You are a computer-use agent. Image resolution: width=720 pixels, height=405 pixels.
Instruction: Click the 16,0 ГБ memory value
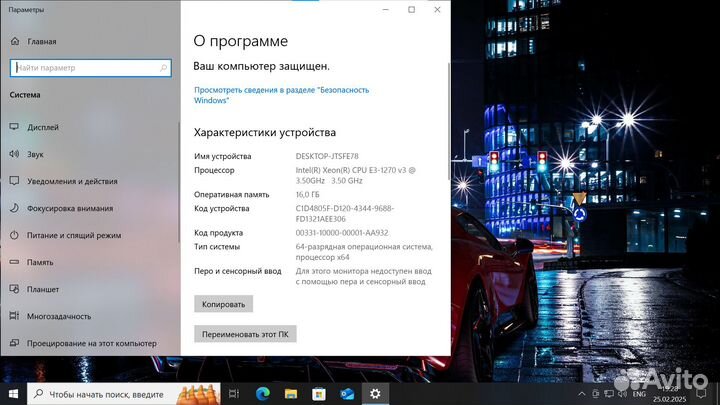point(308,195)
